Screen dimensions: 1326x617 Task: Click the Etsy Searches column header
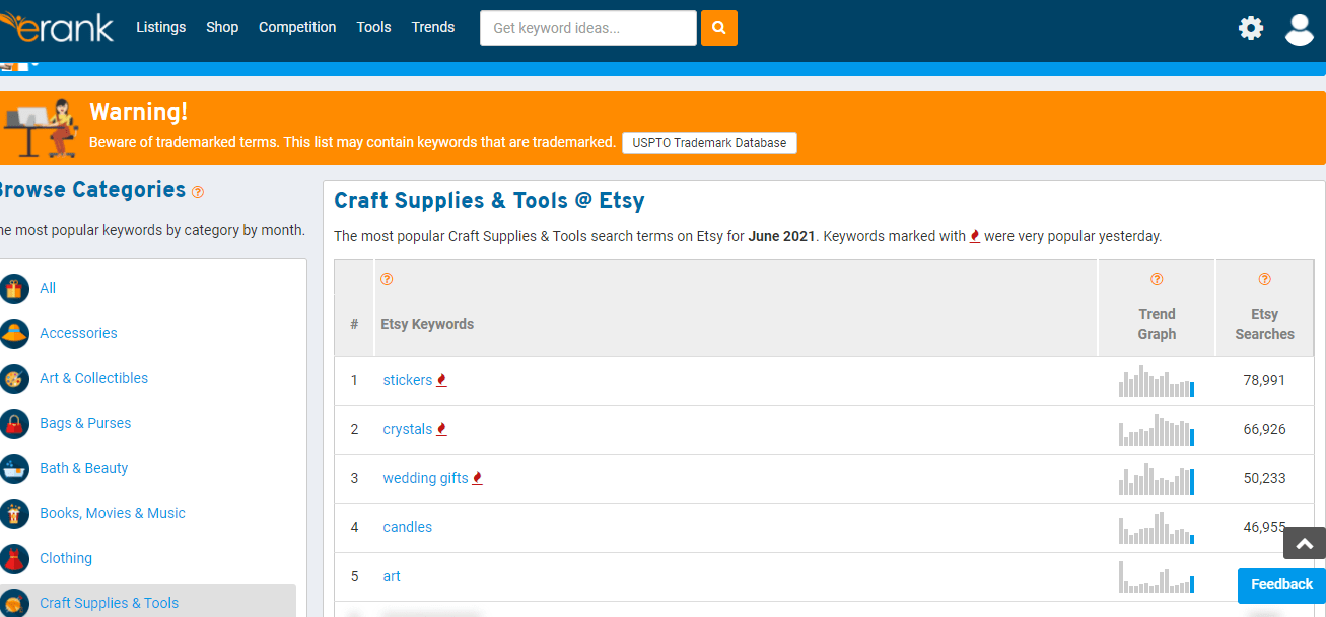tap(1265, 324)
